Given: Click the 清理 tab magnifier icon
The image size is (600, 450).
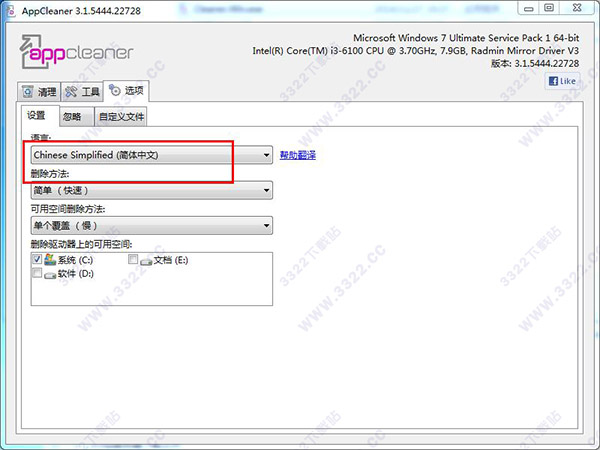Looking at the screenshot, I should tap(28, 92).
